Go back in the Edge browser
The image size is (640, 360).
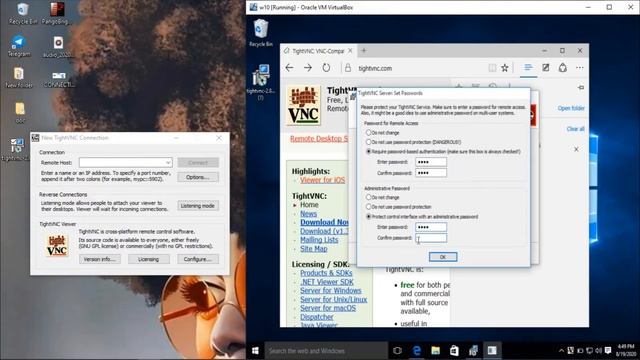tap(289, 68)
